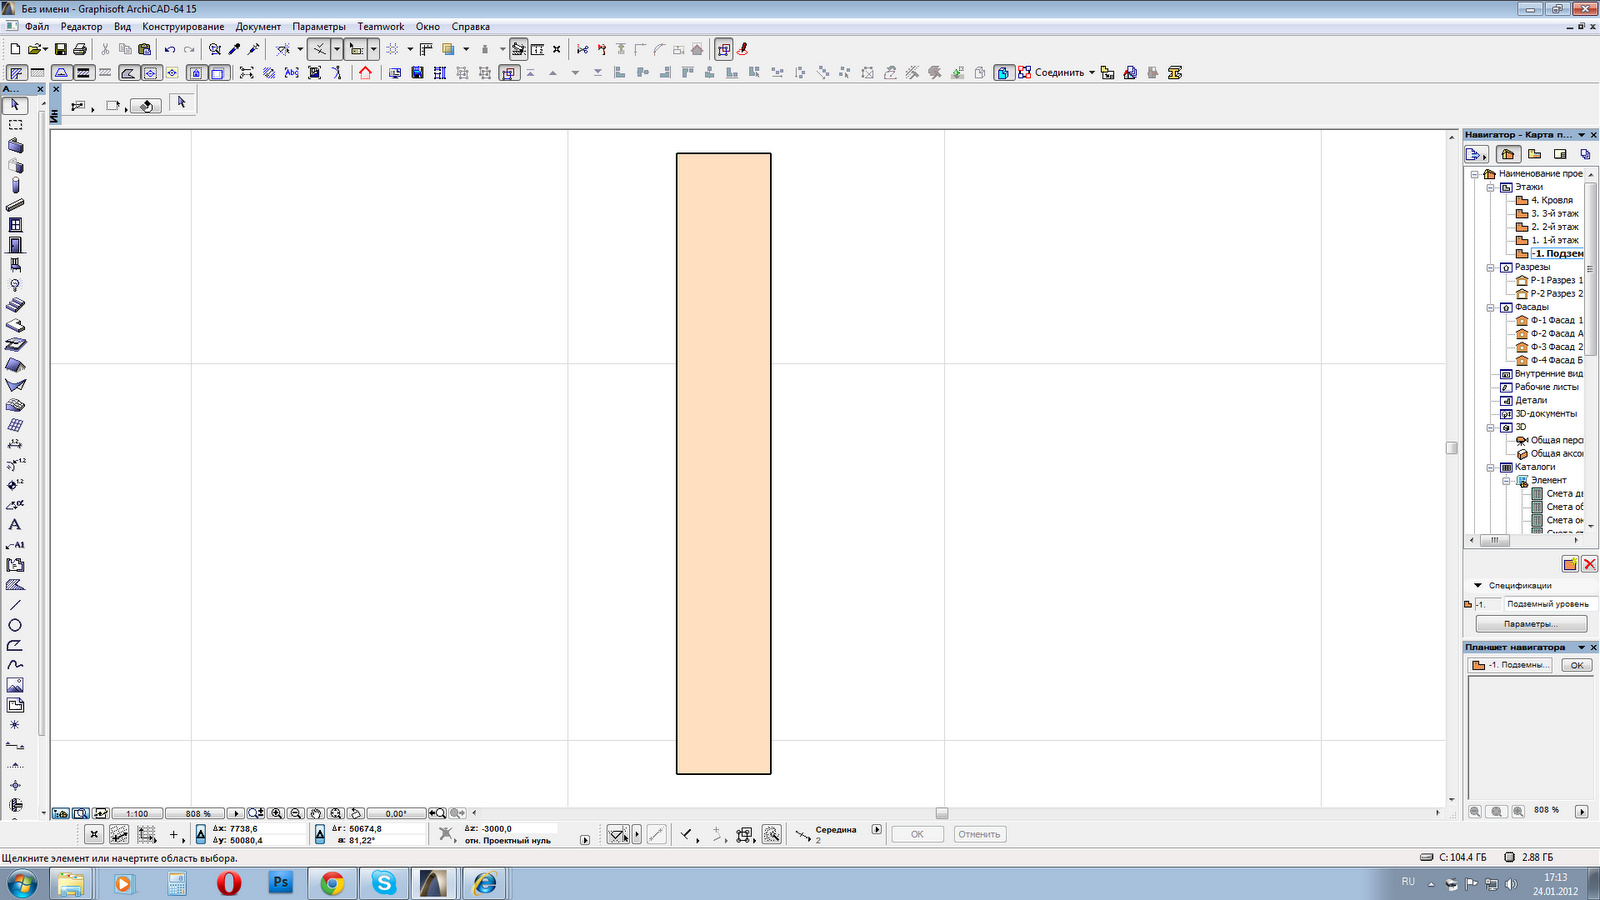The width and height of the screenshot is (1600, 900).
Task: Click the canvas horizontal scrollbar thumb
Action: click(x=941, y=814)
